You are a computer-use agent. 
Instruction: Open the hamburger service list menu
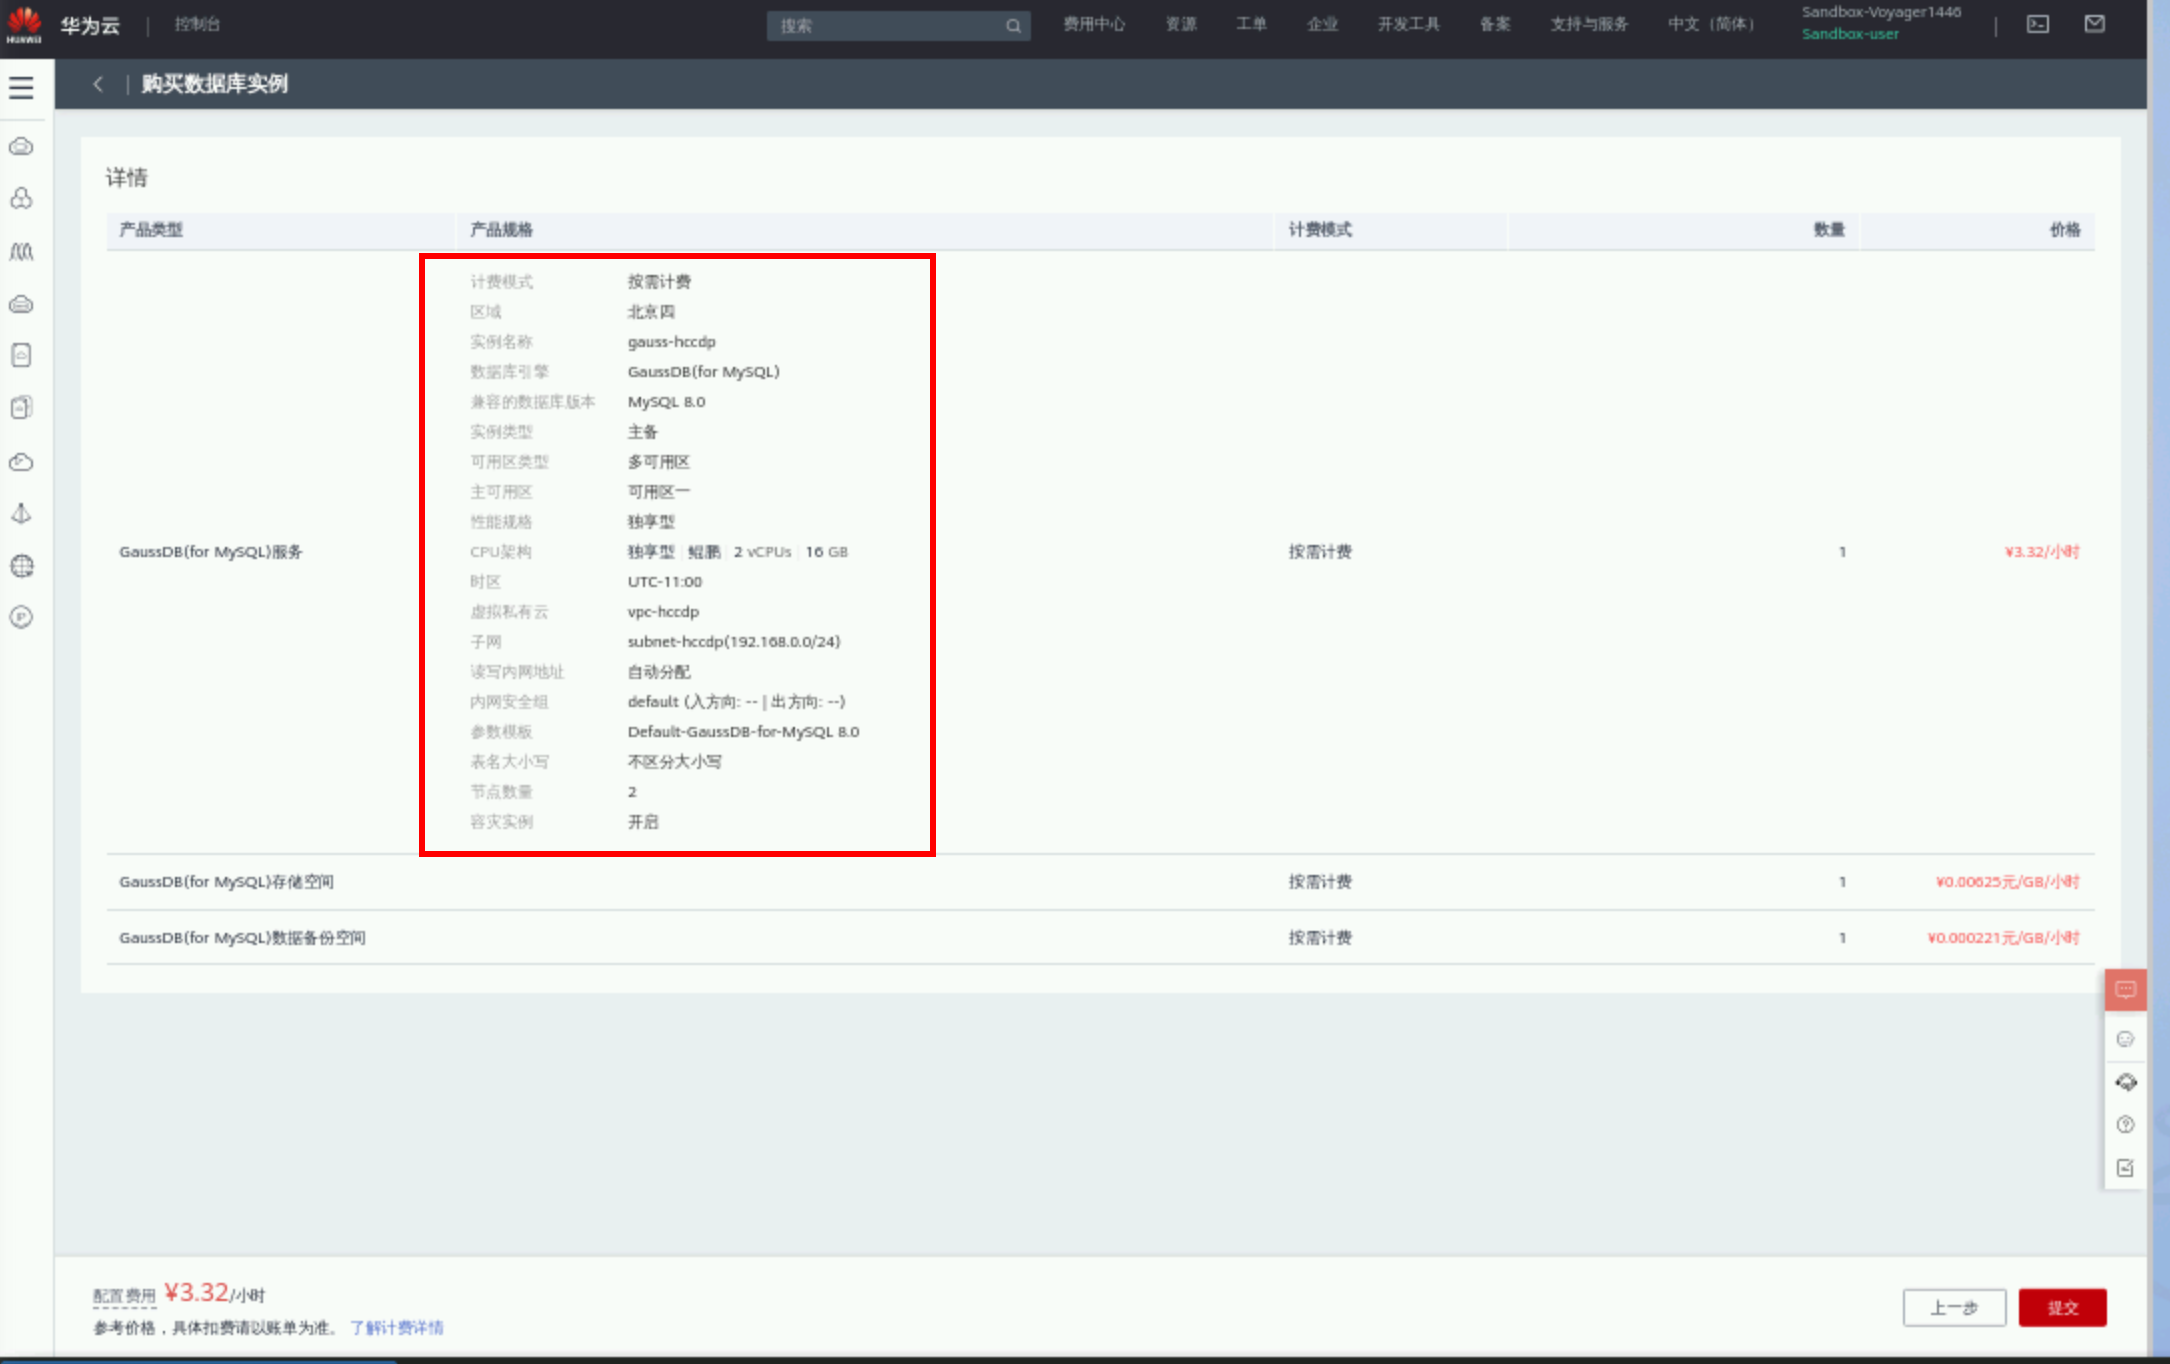tap(21, 88)
